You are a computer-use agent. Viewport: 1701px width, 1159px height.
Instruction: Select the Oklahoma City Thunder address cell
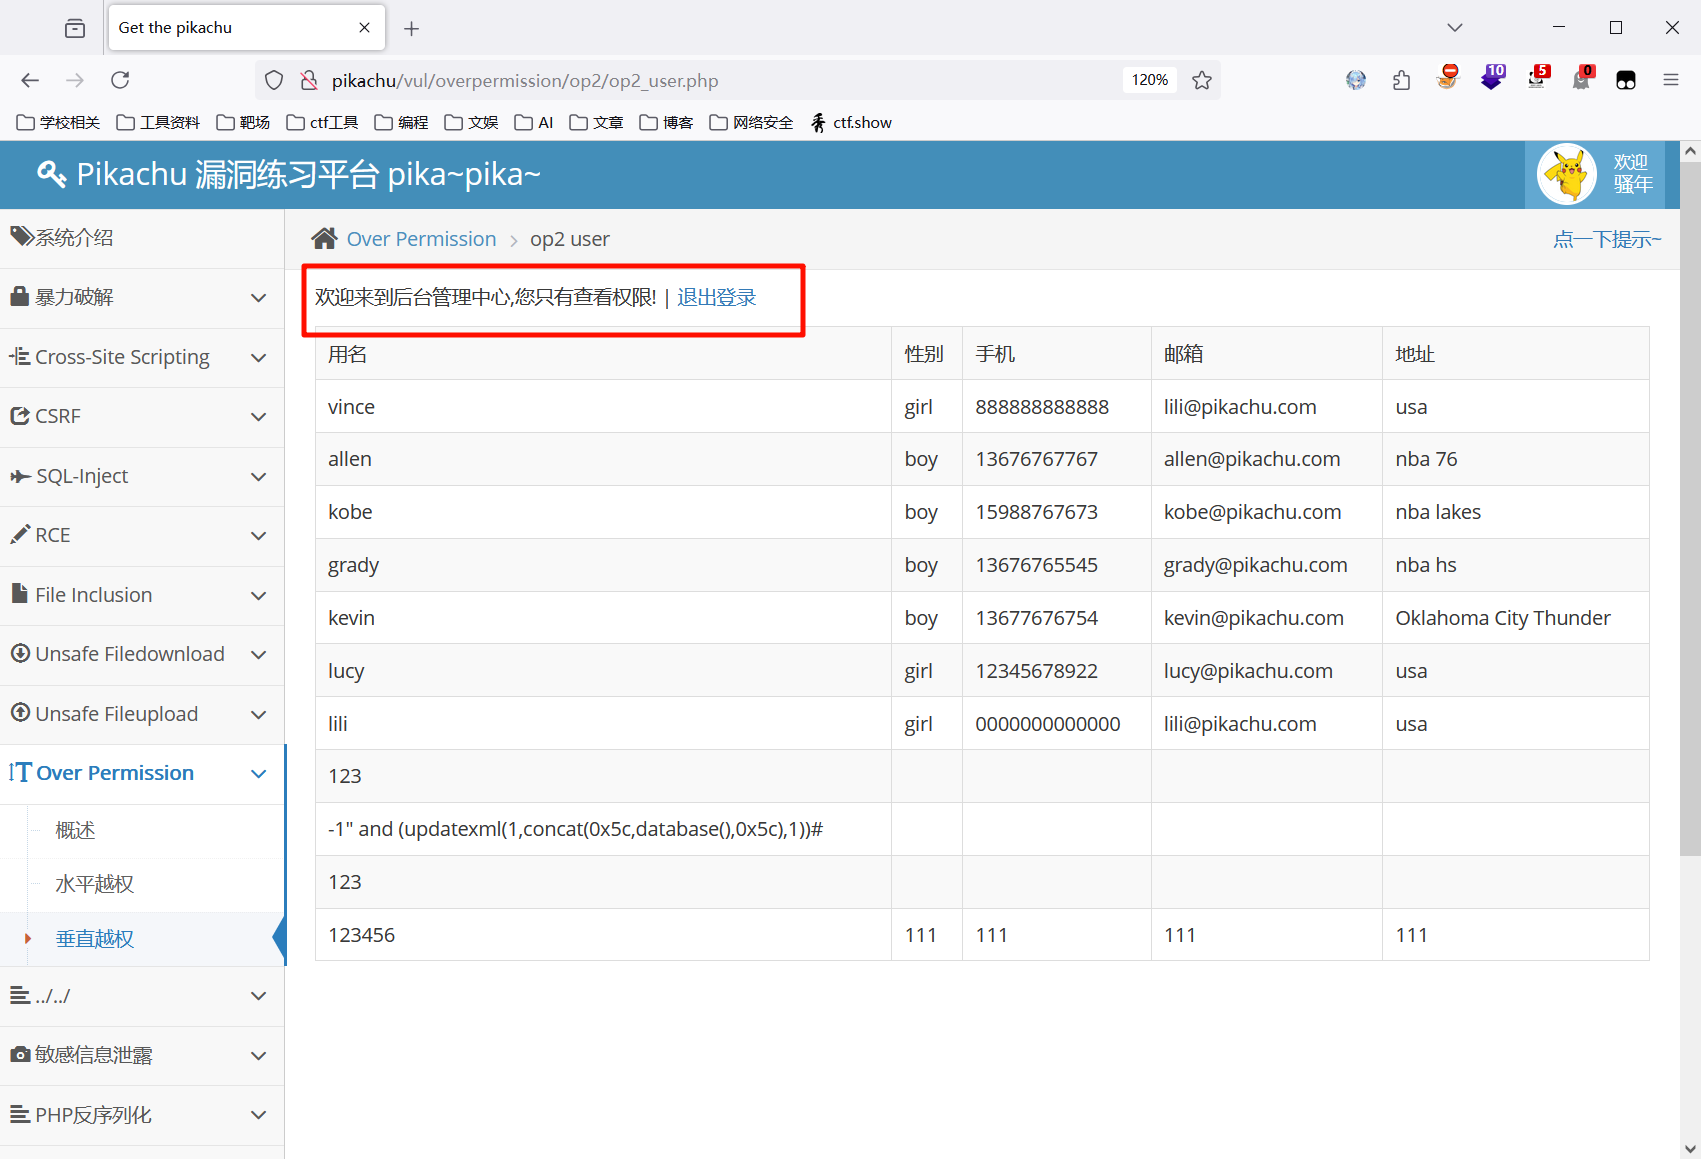pos(1515,618)
